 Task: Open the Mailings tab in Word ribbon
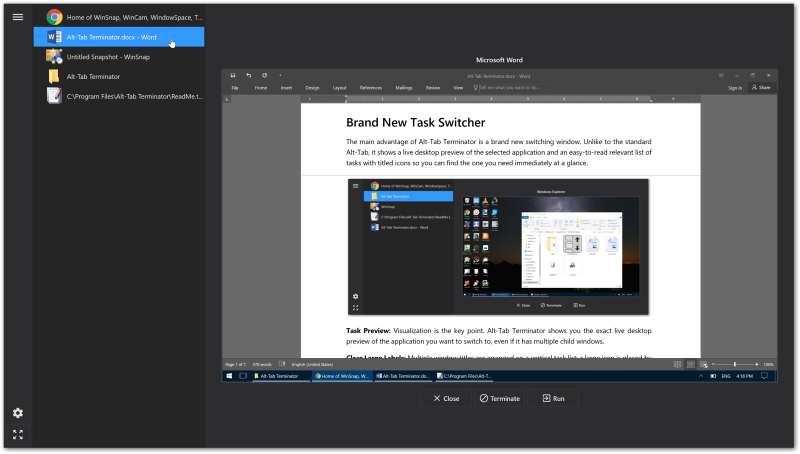403,88
